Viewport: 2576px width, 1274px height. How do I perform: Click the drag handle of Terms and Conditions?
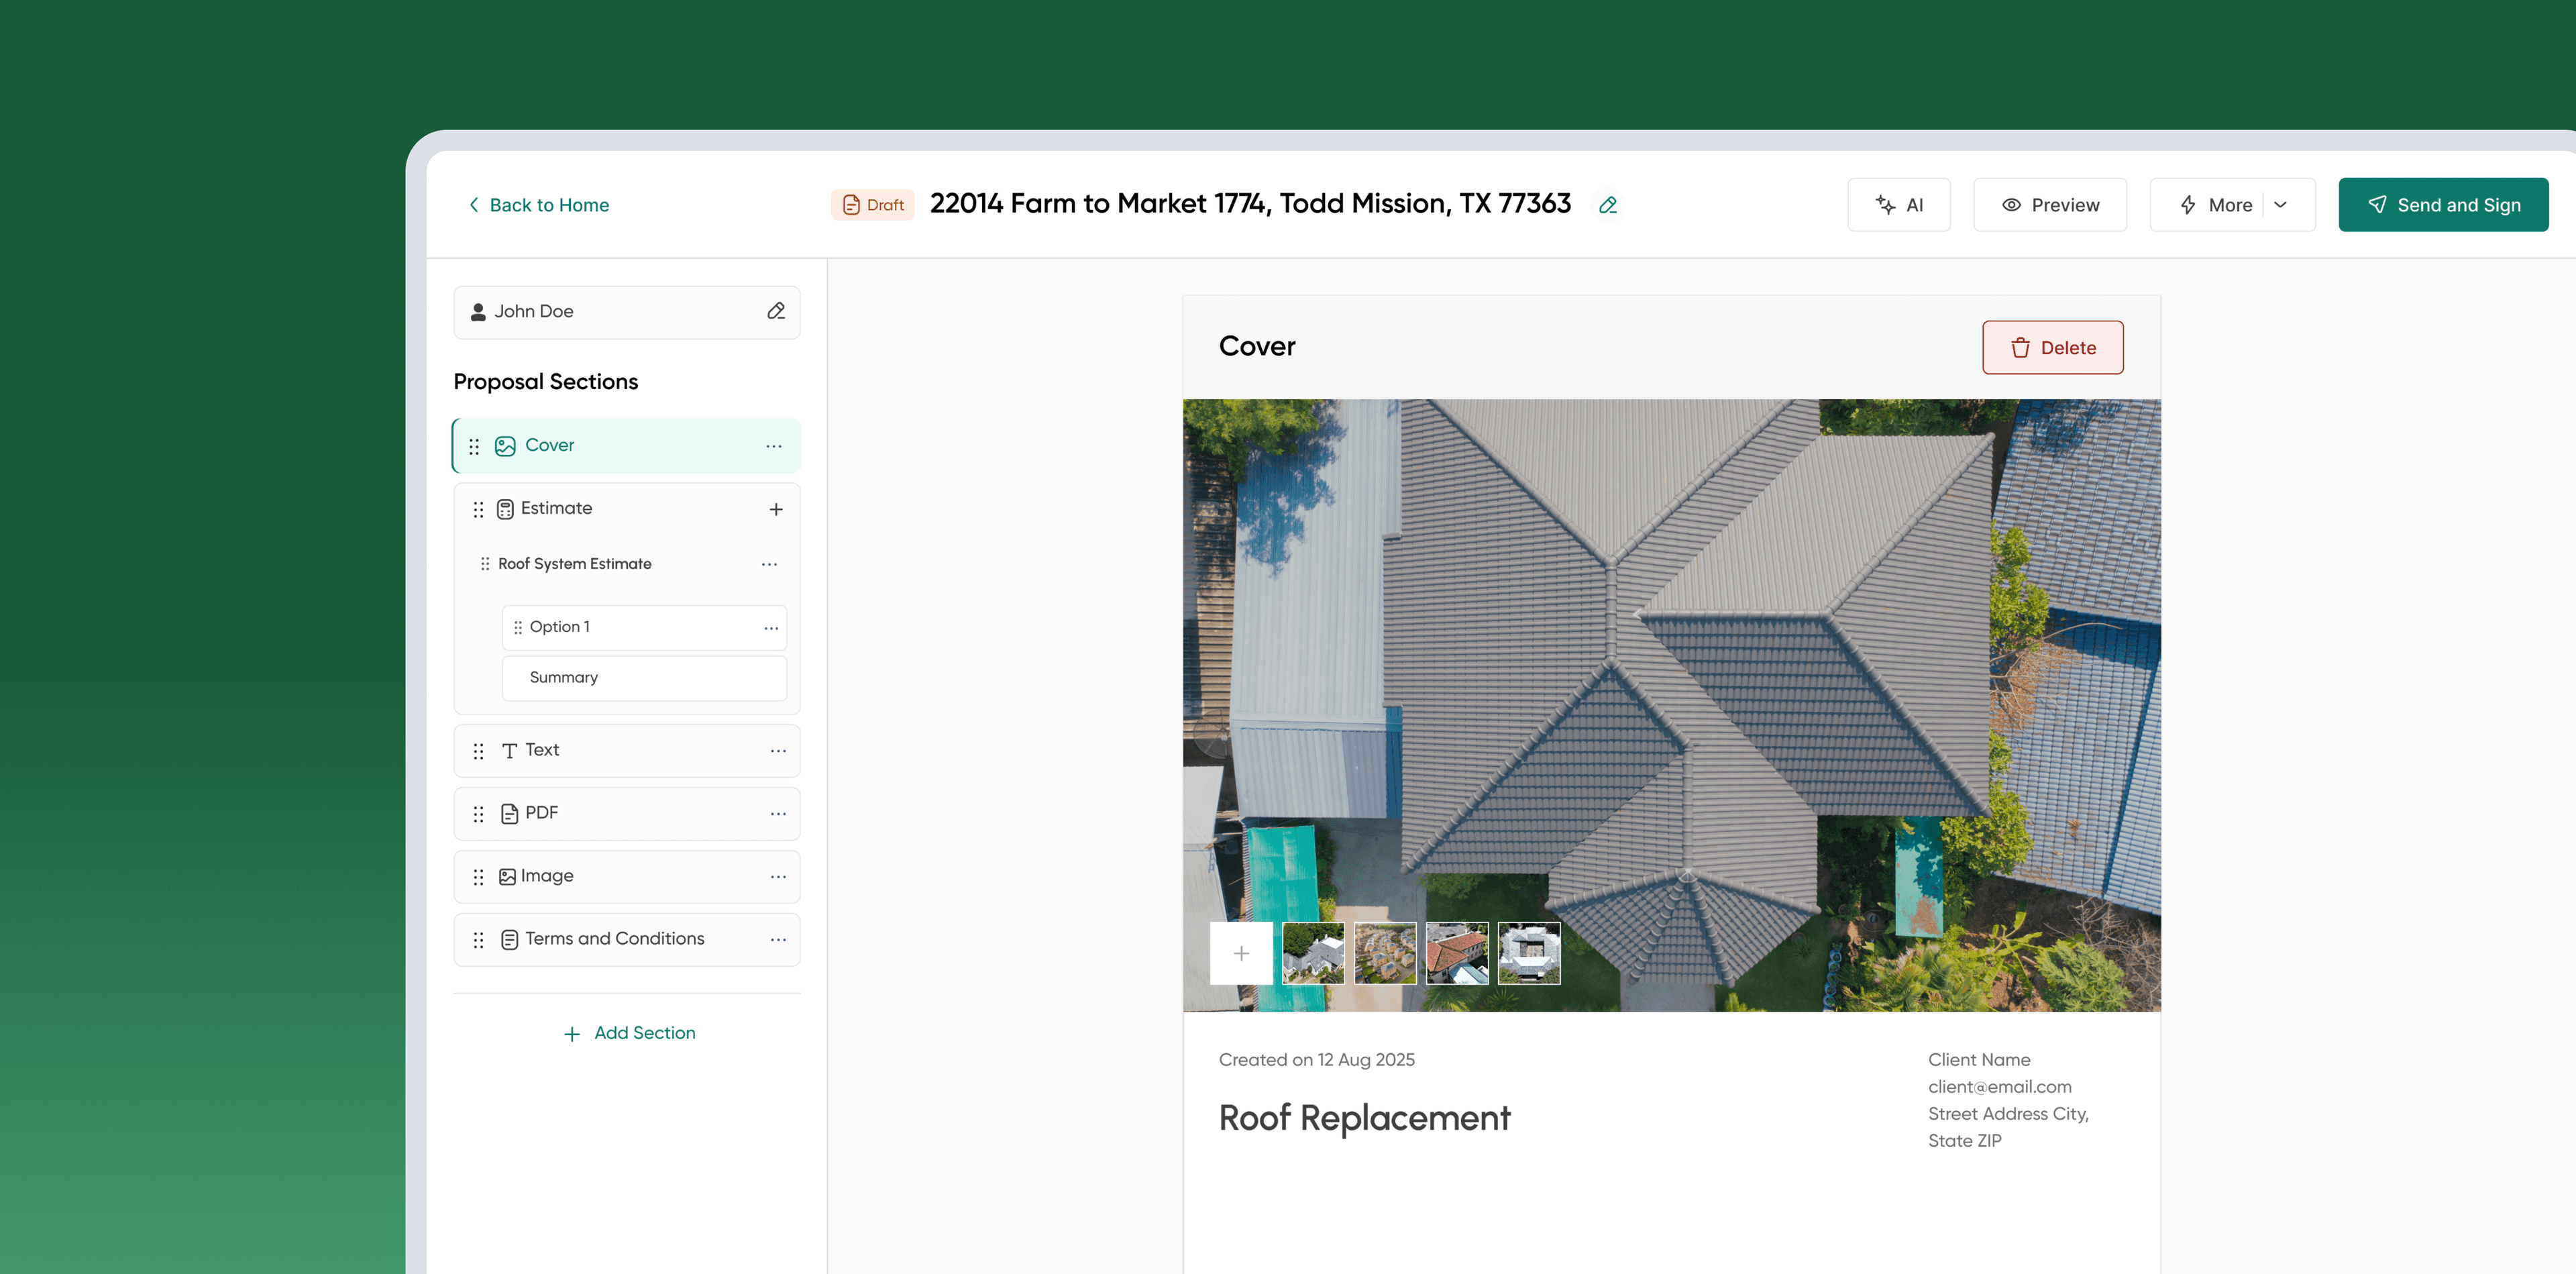(x=478, y=940)
